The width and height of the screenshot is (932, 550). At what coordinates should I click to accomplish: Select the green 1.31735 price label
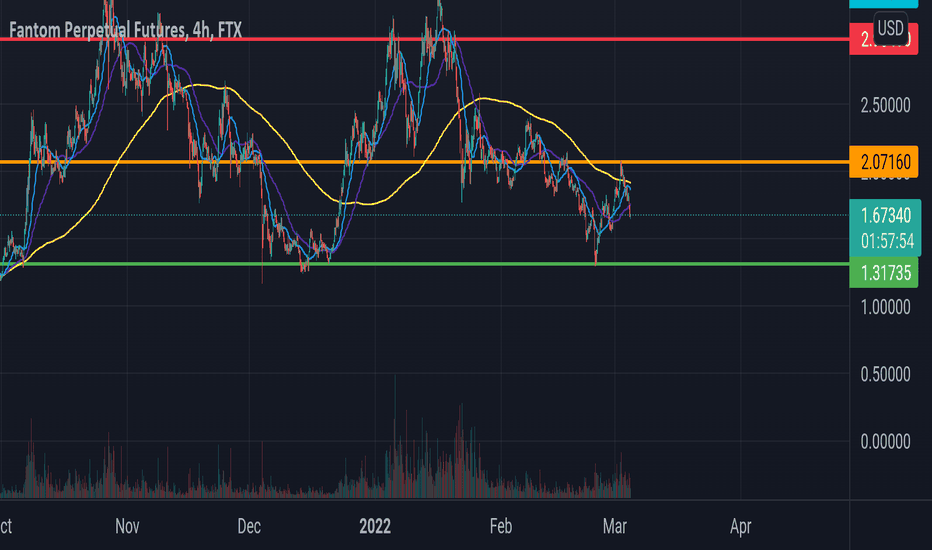(884, 273)
